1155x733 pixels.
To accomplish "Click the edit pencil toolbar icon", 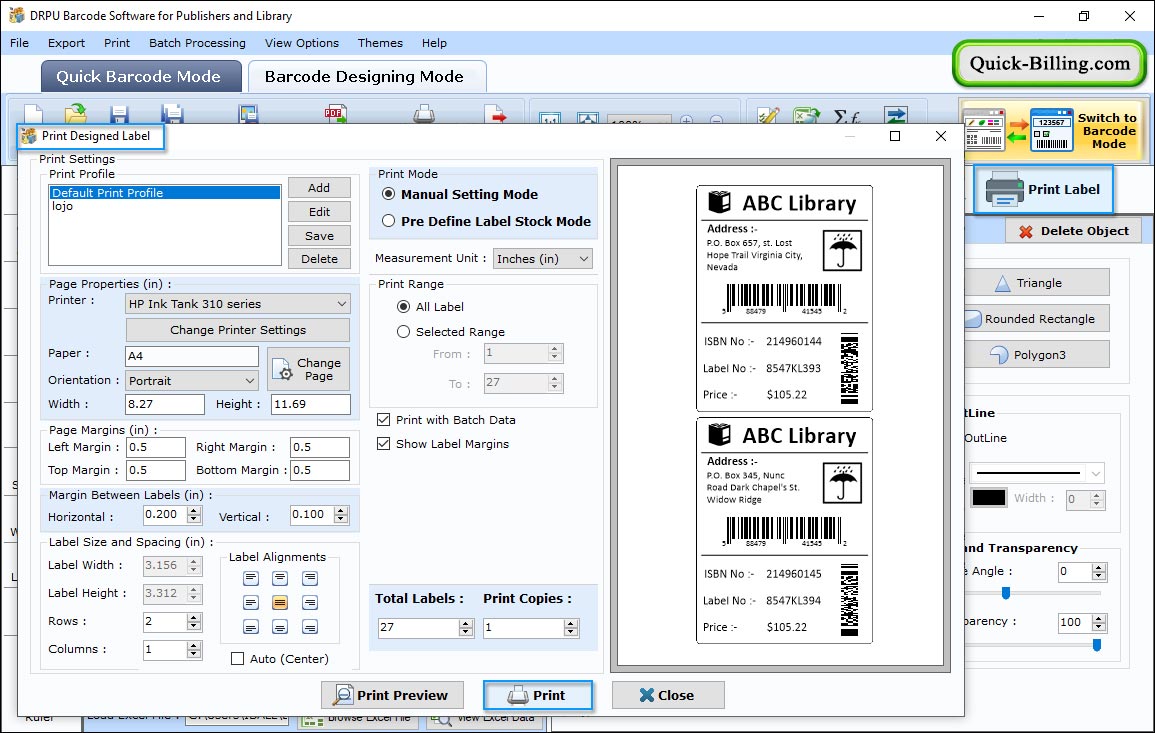I will (768, 116).
